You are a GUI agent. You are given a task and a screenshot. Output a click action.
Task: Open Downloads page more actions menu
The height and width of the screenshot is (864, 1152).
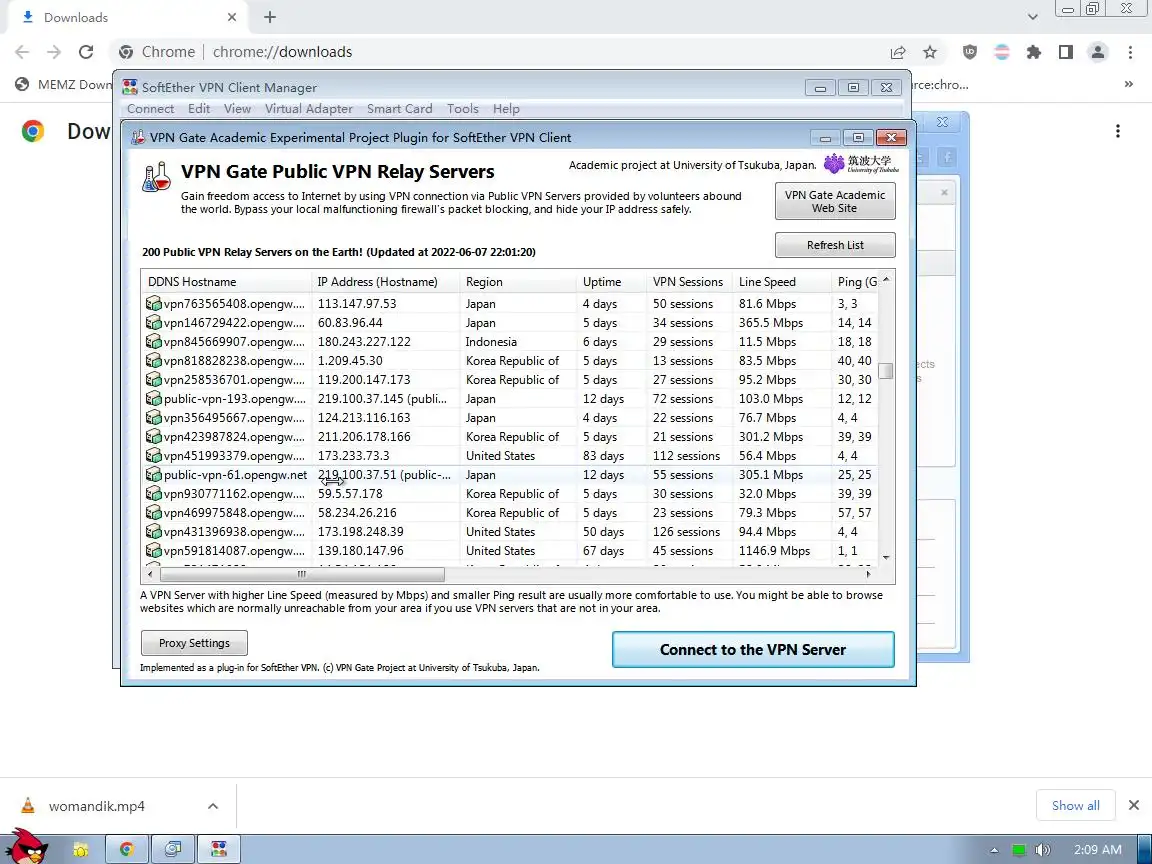[x=1117, y=132]
